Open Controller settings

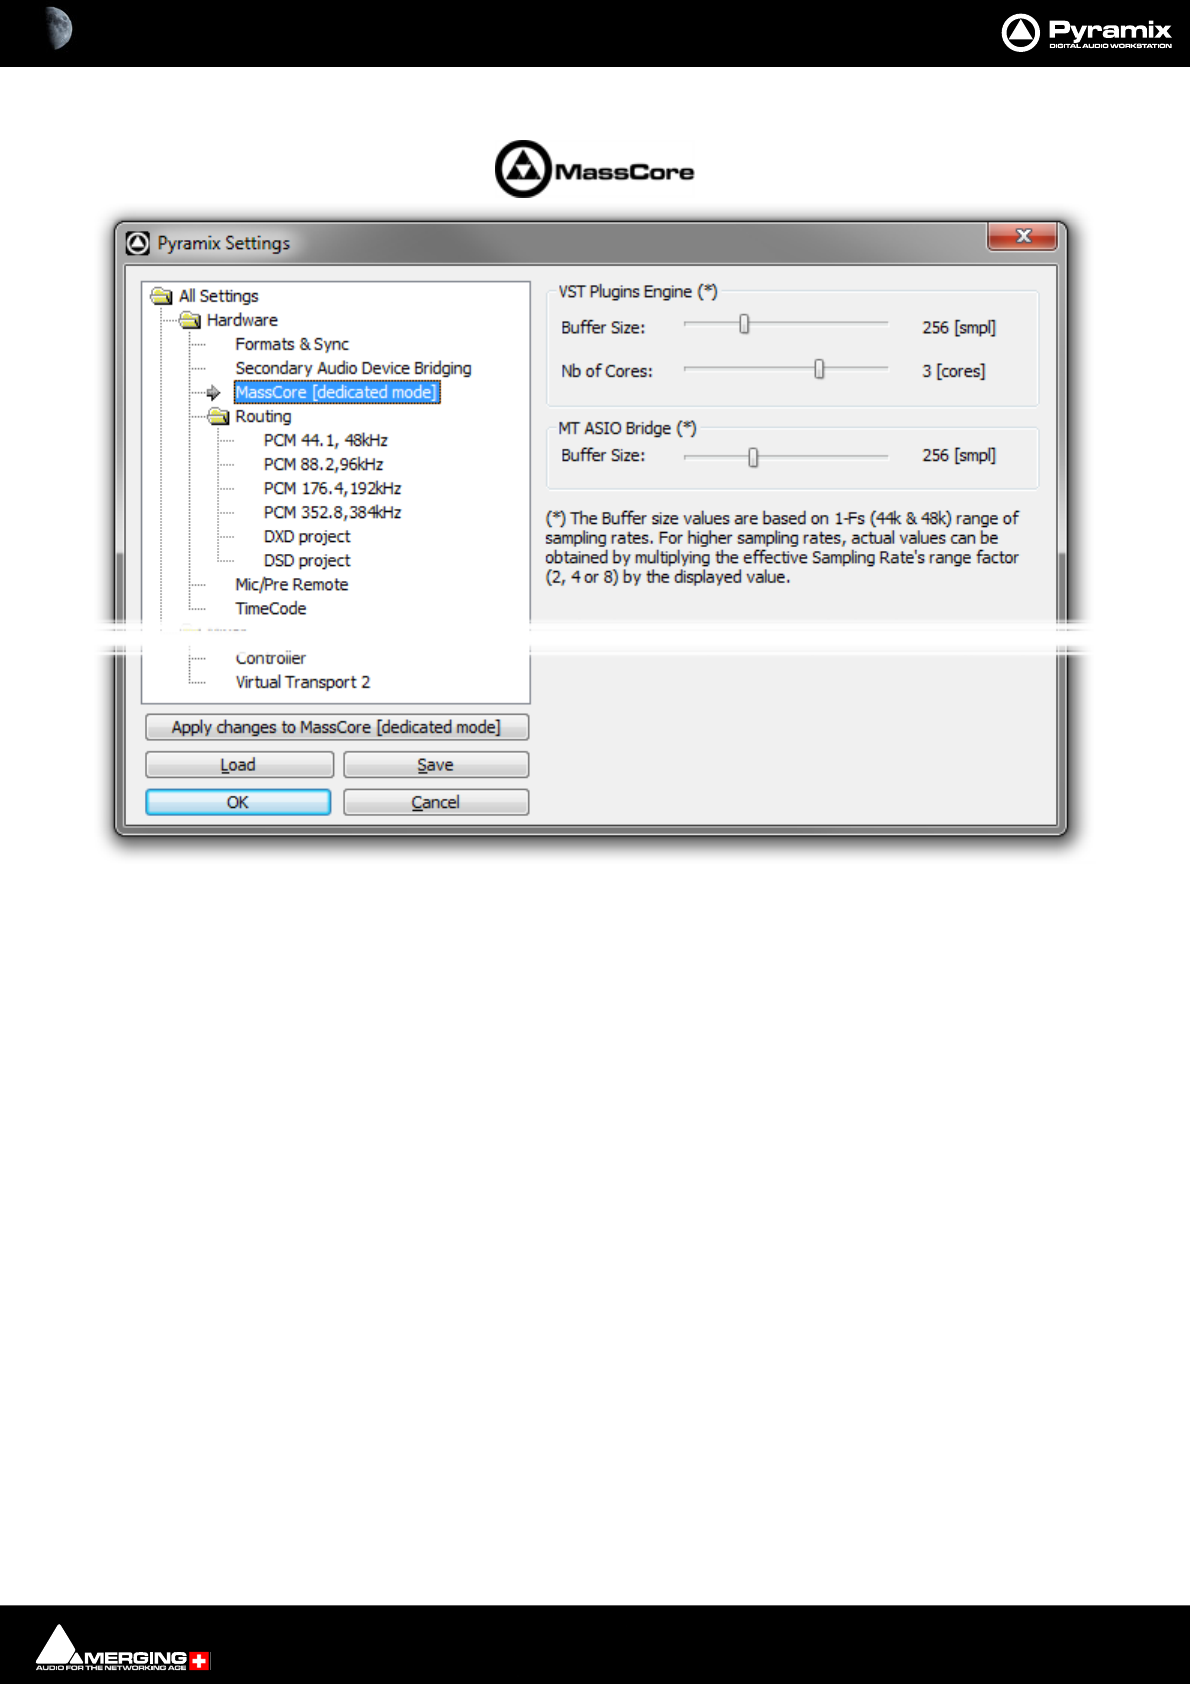[271, 658]
